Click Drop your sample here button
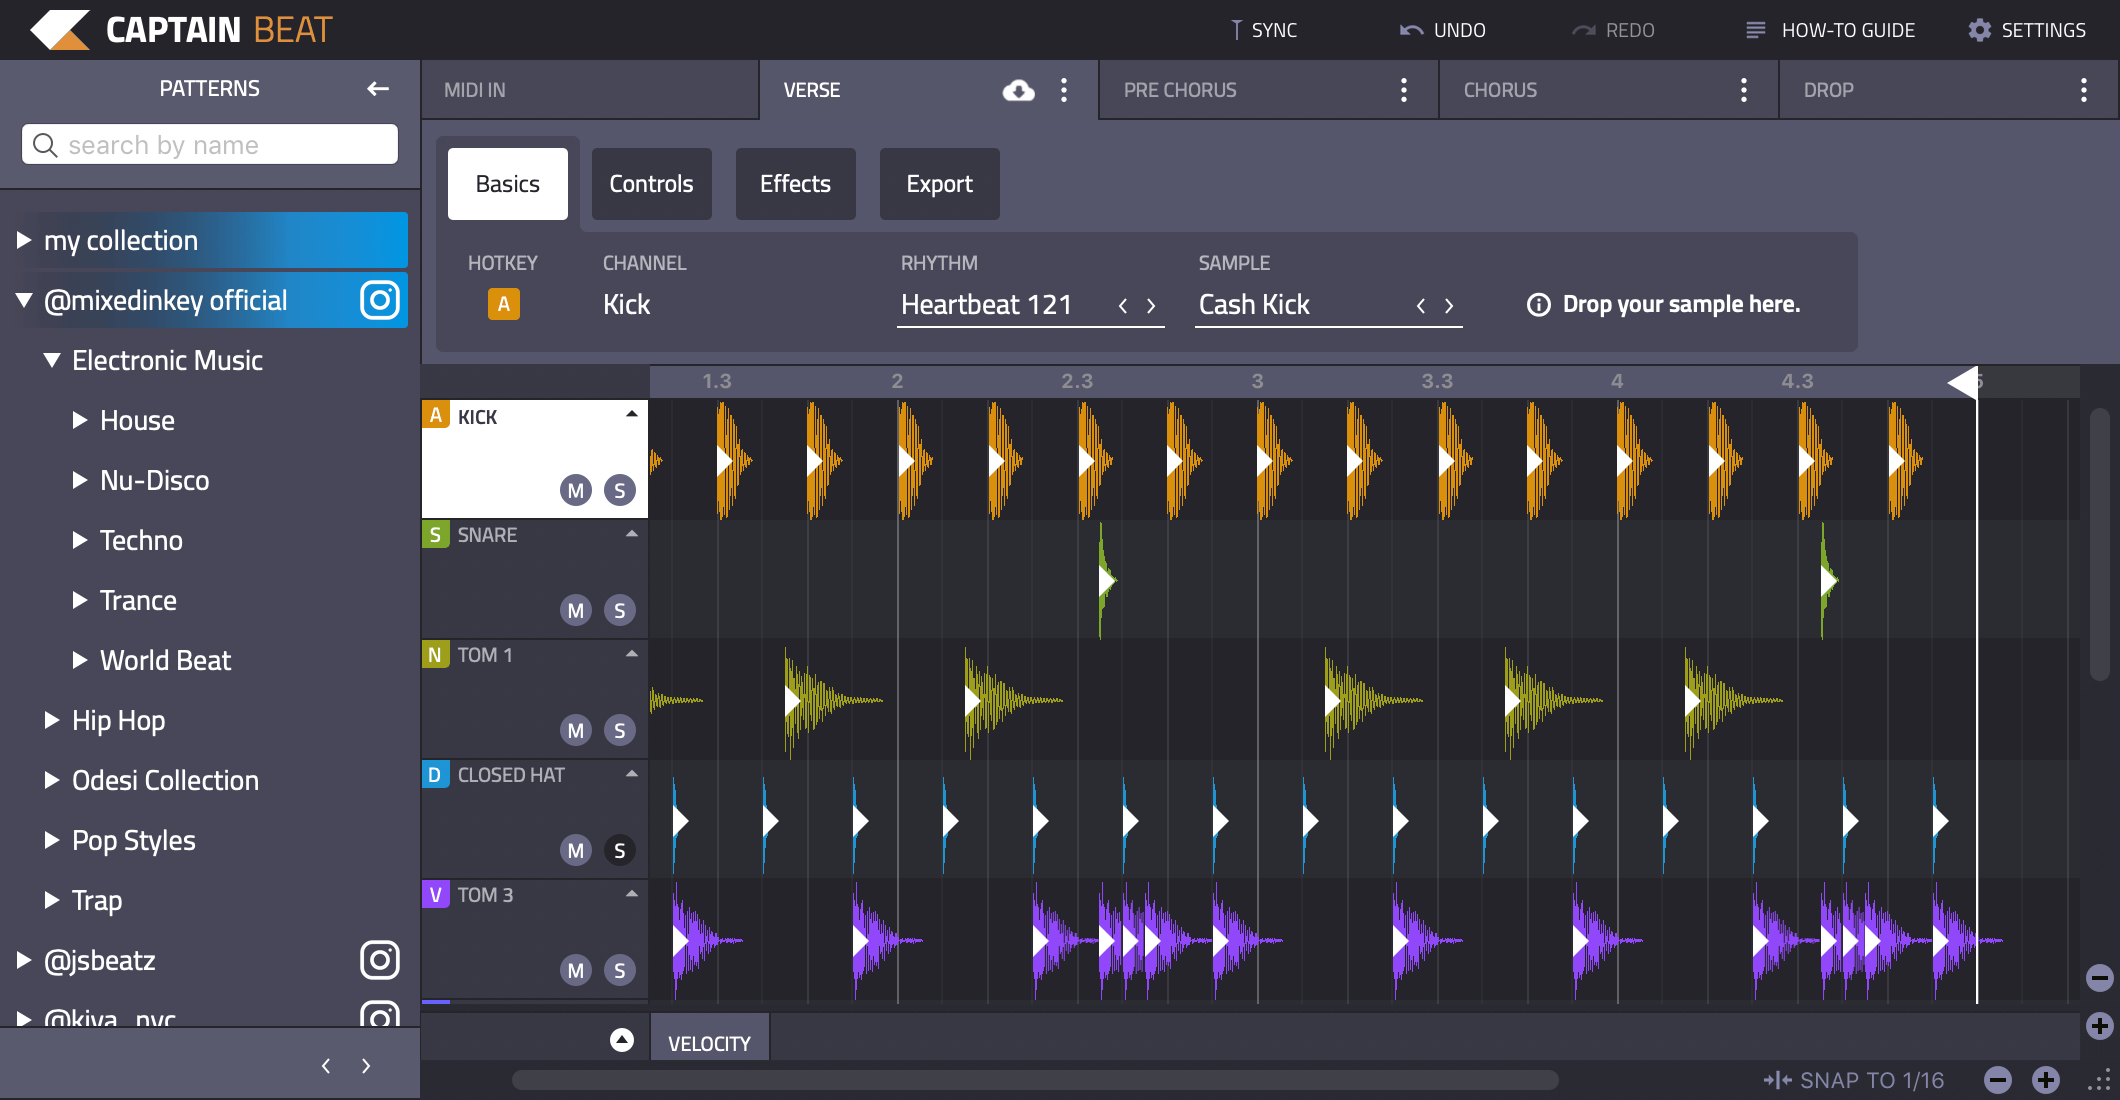The image size is (2120, 1100). point(1678,303)
